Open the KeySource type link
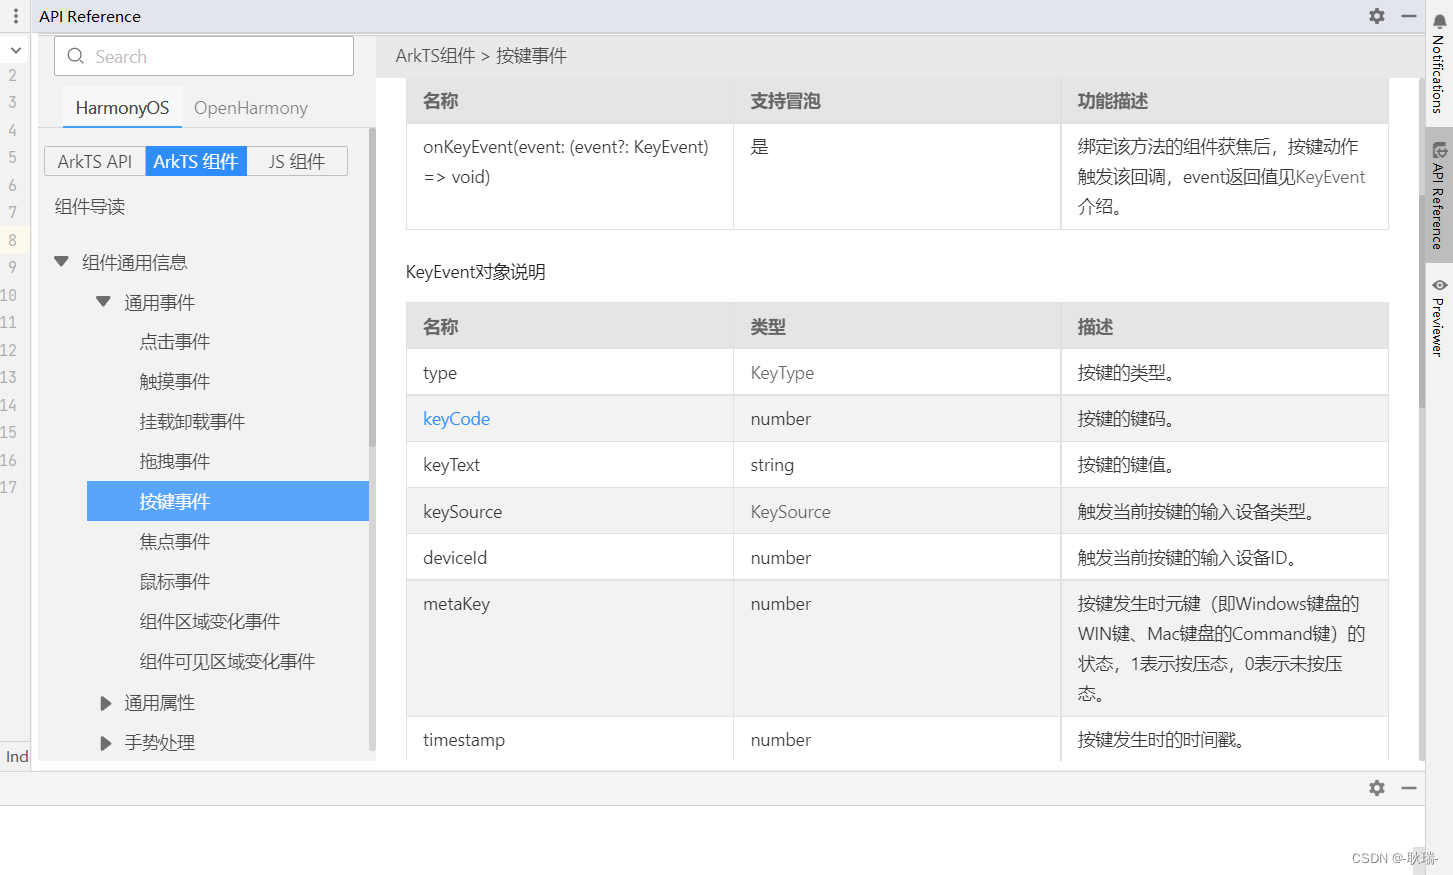The image size is (1453, 875). (x=790, y=512)
